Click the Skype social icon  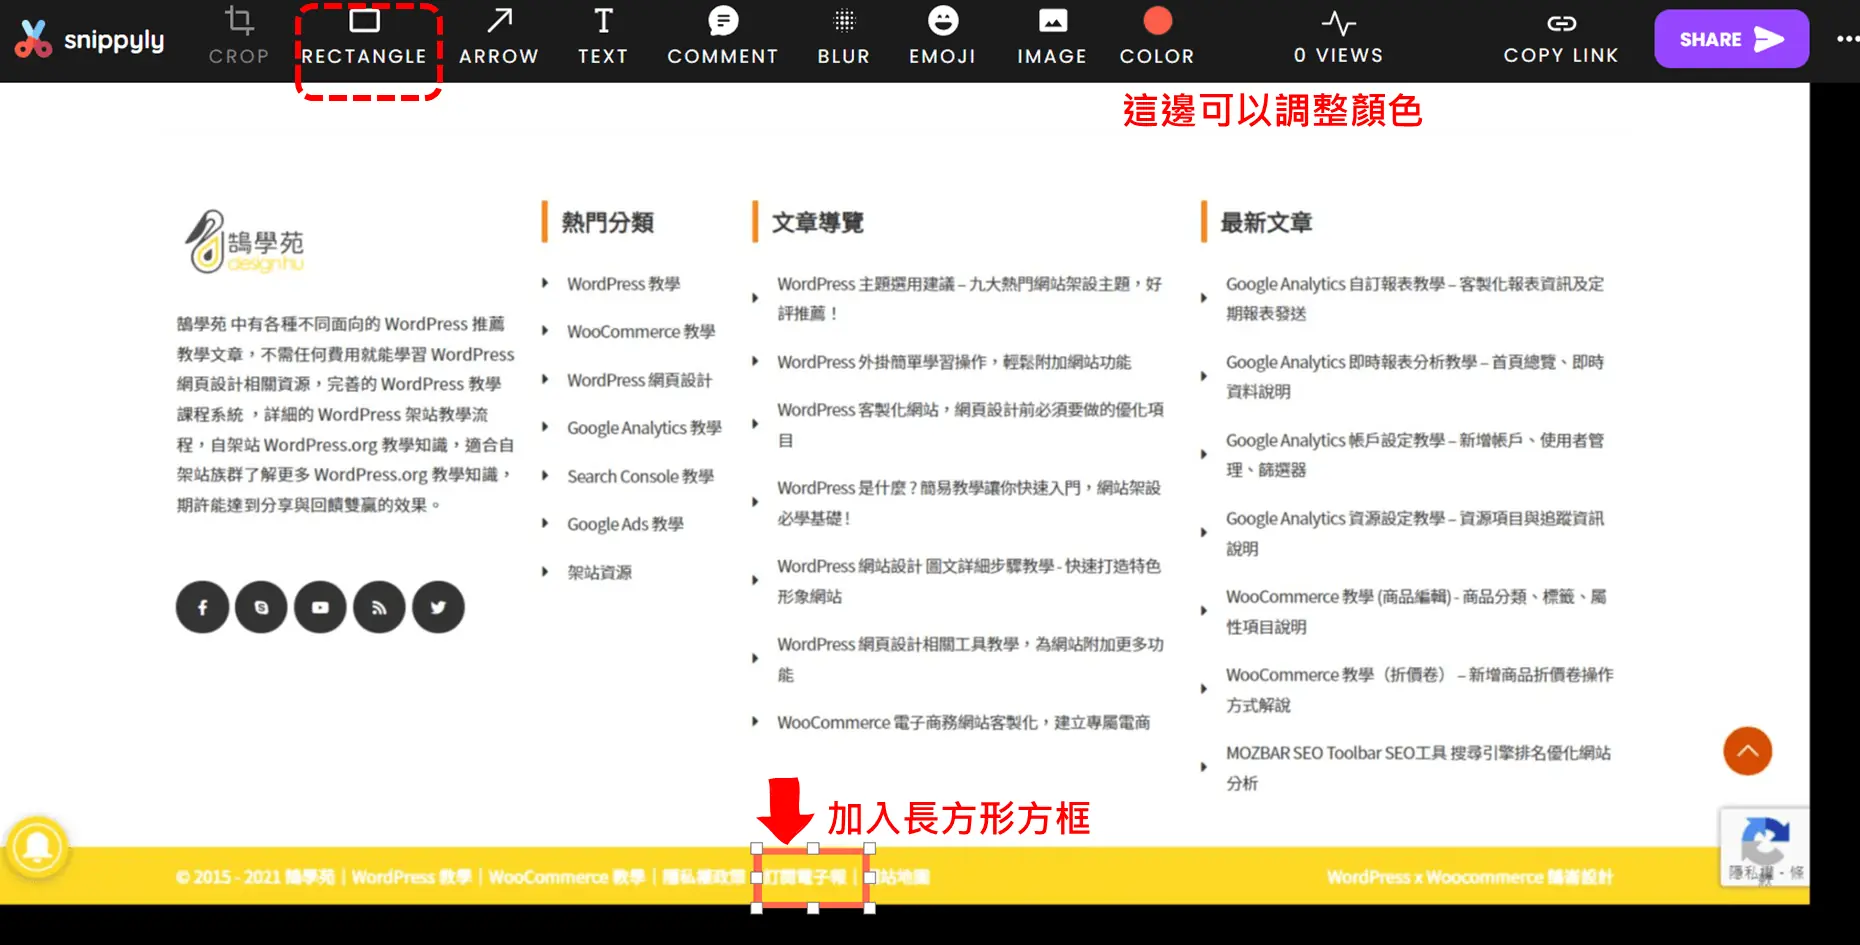point(261,607)
